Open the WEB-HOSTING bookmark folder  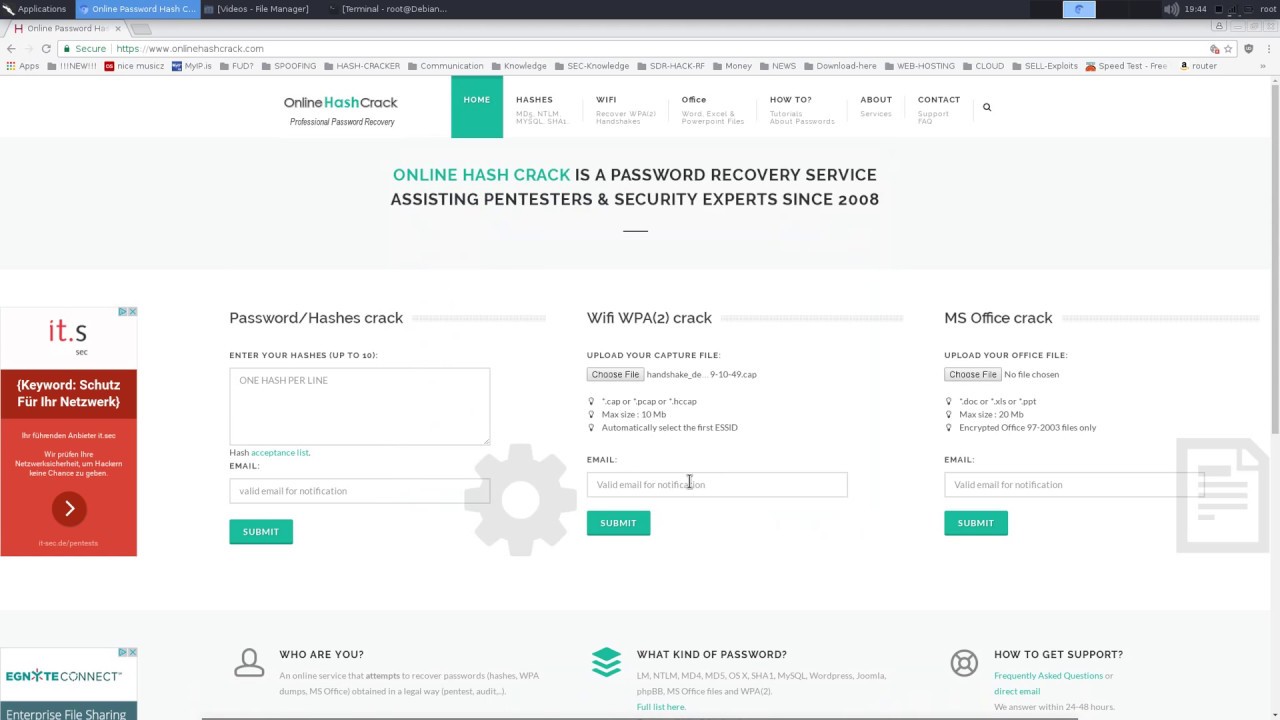tap(919, 66)
